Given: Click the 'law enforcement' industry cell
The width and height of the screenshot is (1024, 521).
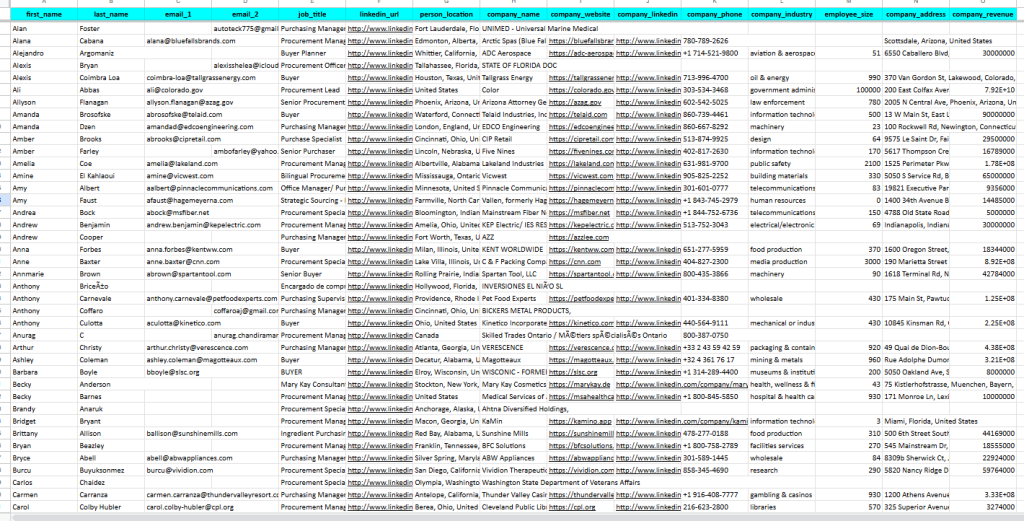Looking at the screenshot, I should [x=782, y=103].
